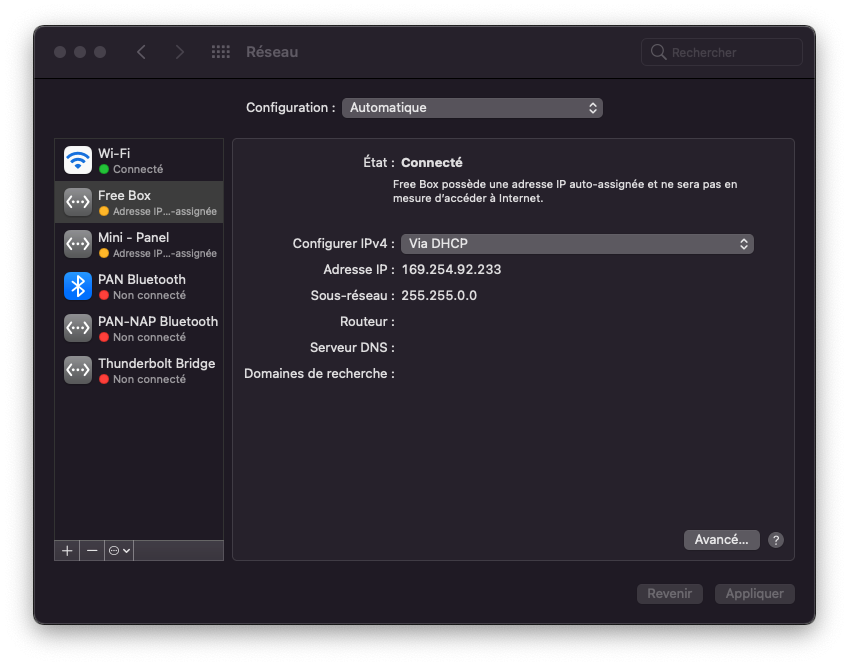Click the green Wi-Fi status dot

104,169
